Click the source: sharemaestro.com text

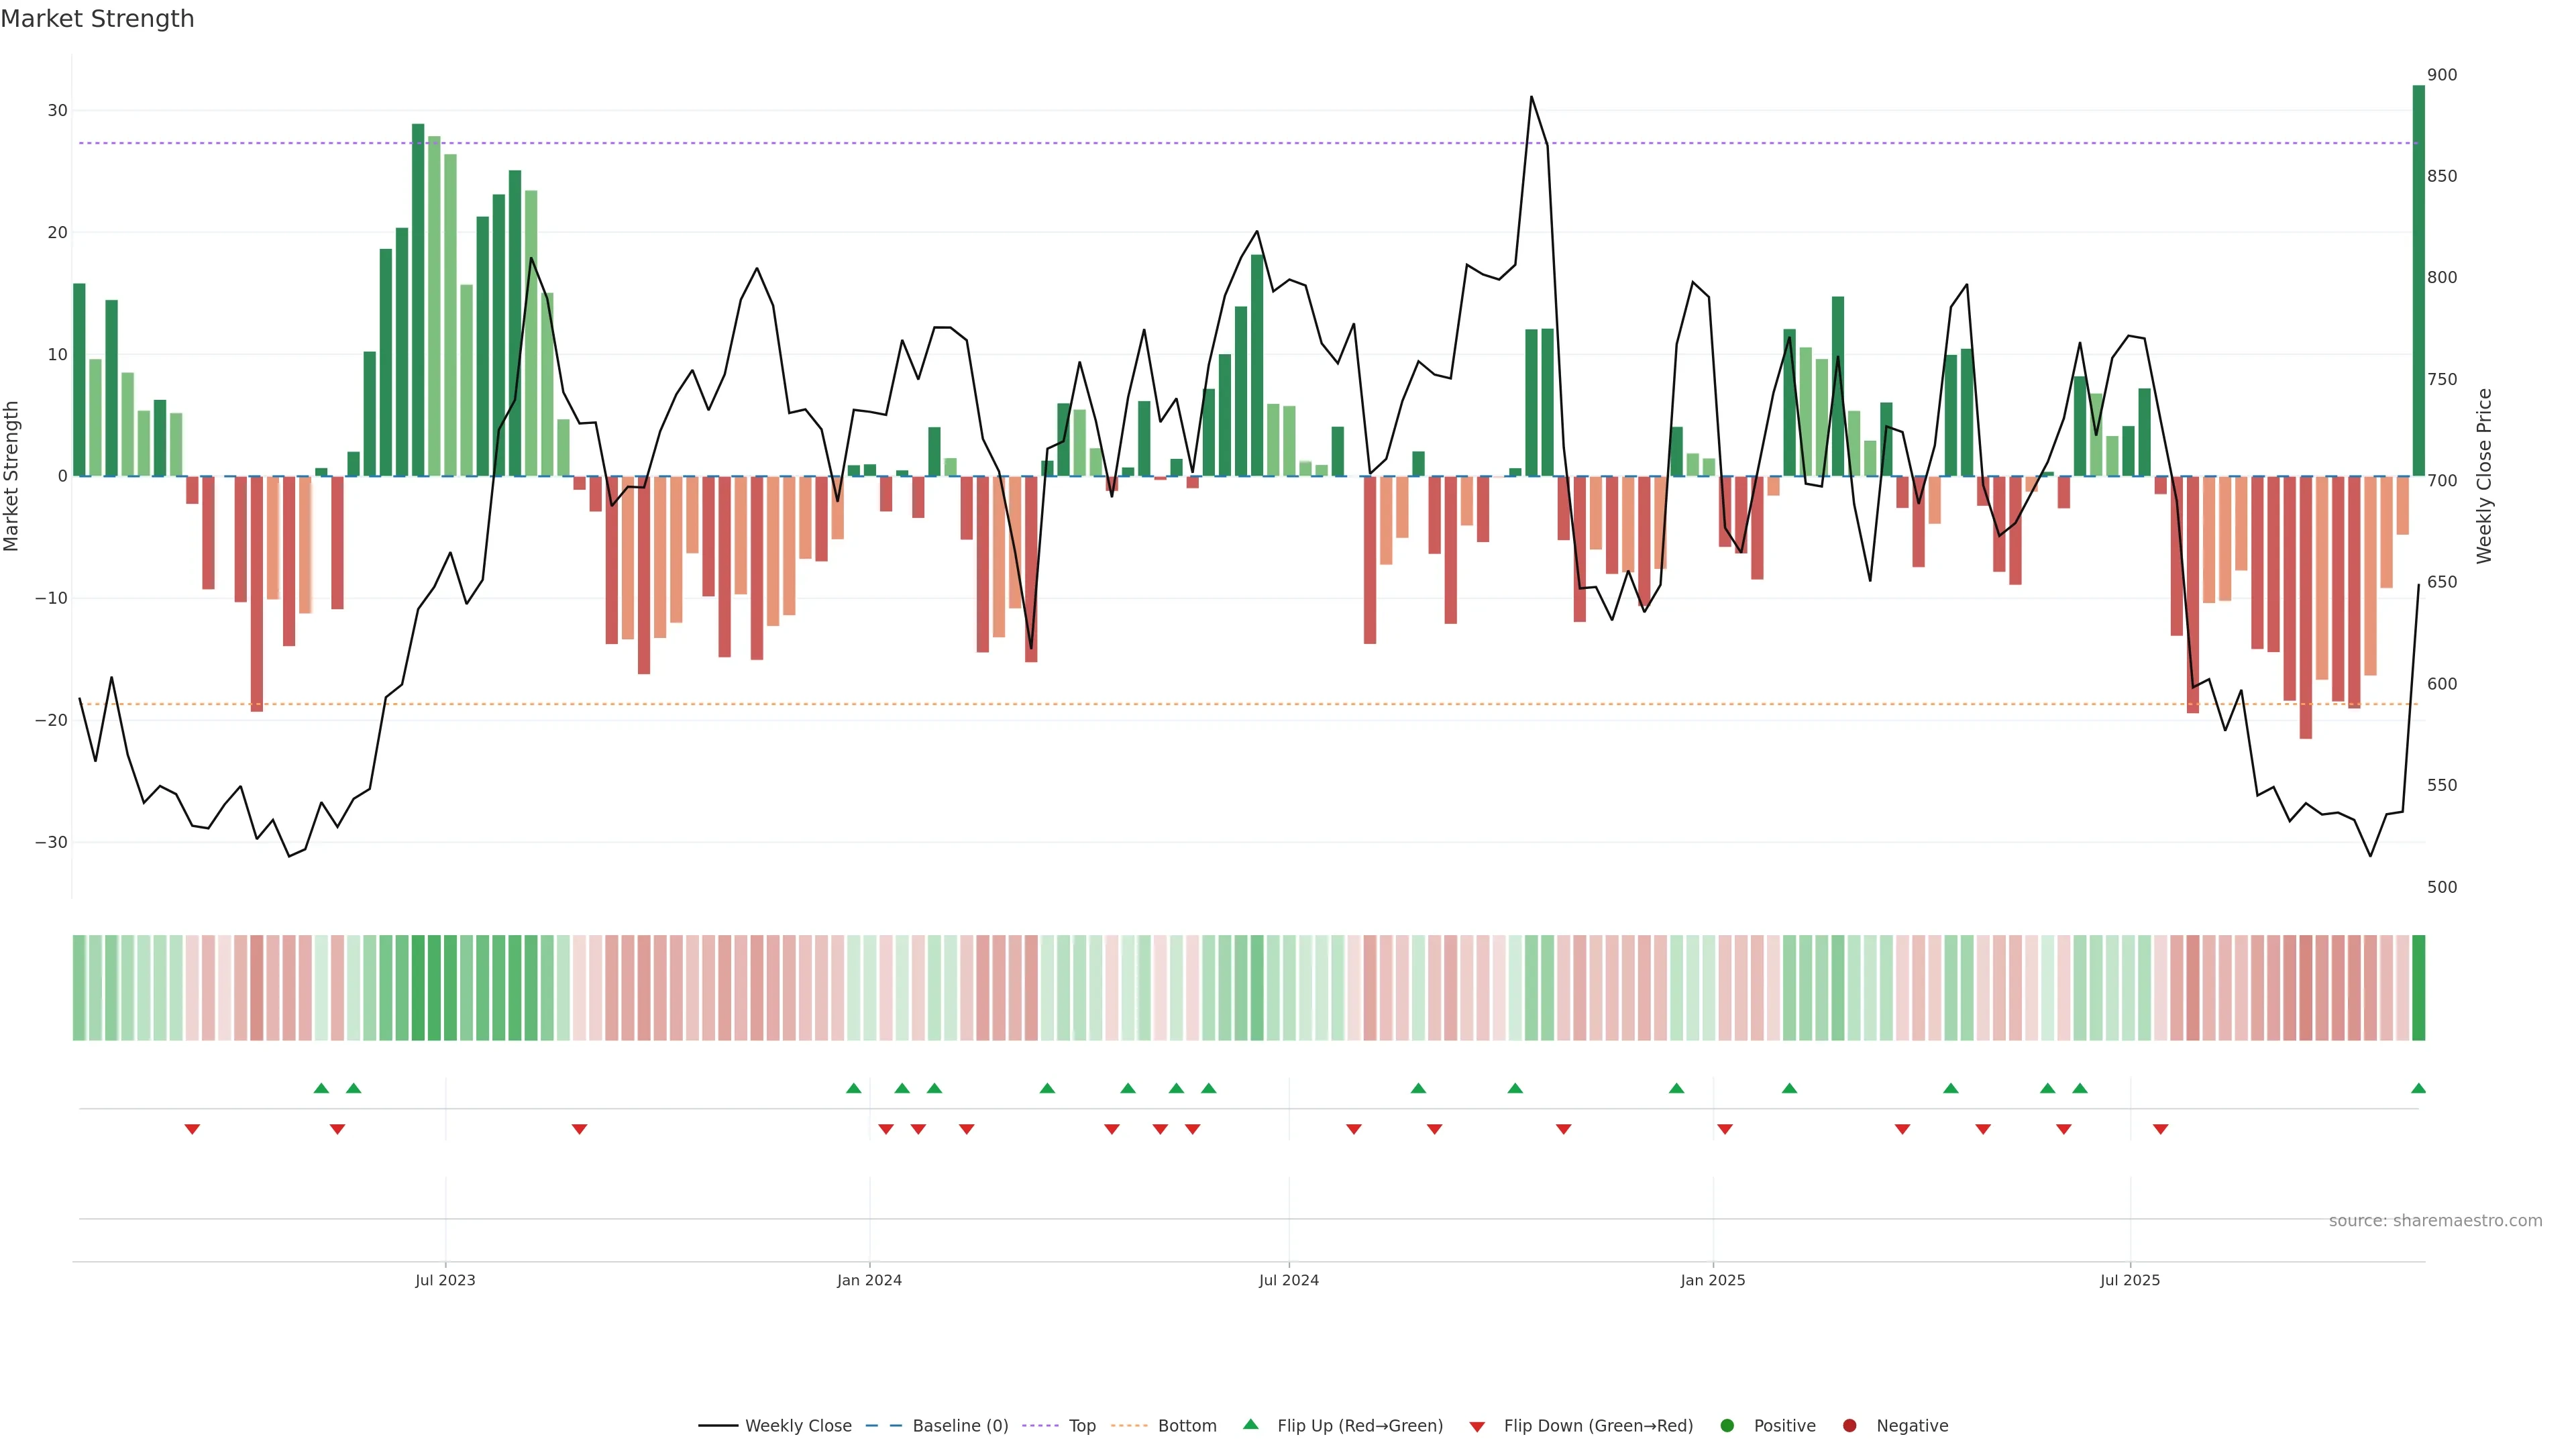[2435, 1221]
